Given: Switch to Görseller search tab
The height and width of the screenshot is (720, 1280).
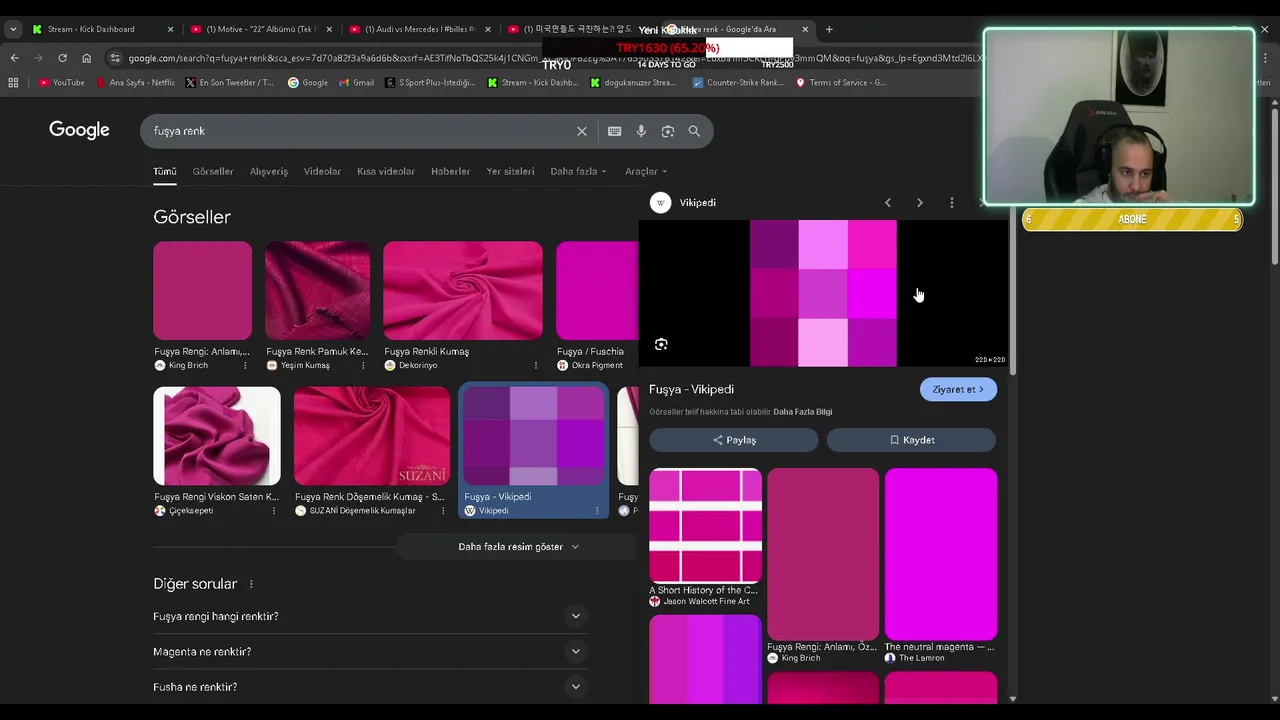Looking at the screenshot, I should [213, 172].
